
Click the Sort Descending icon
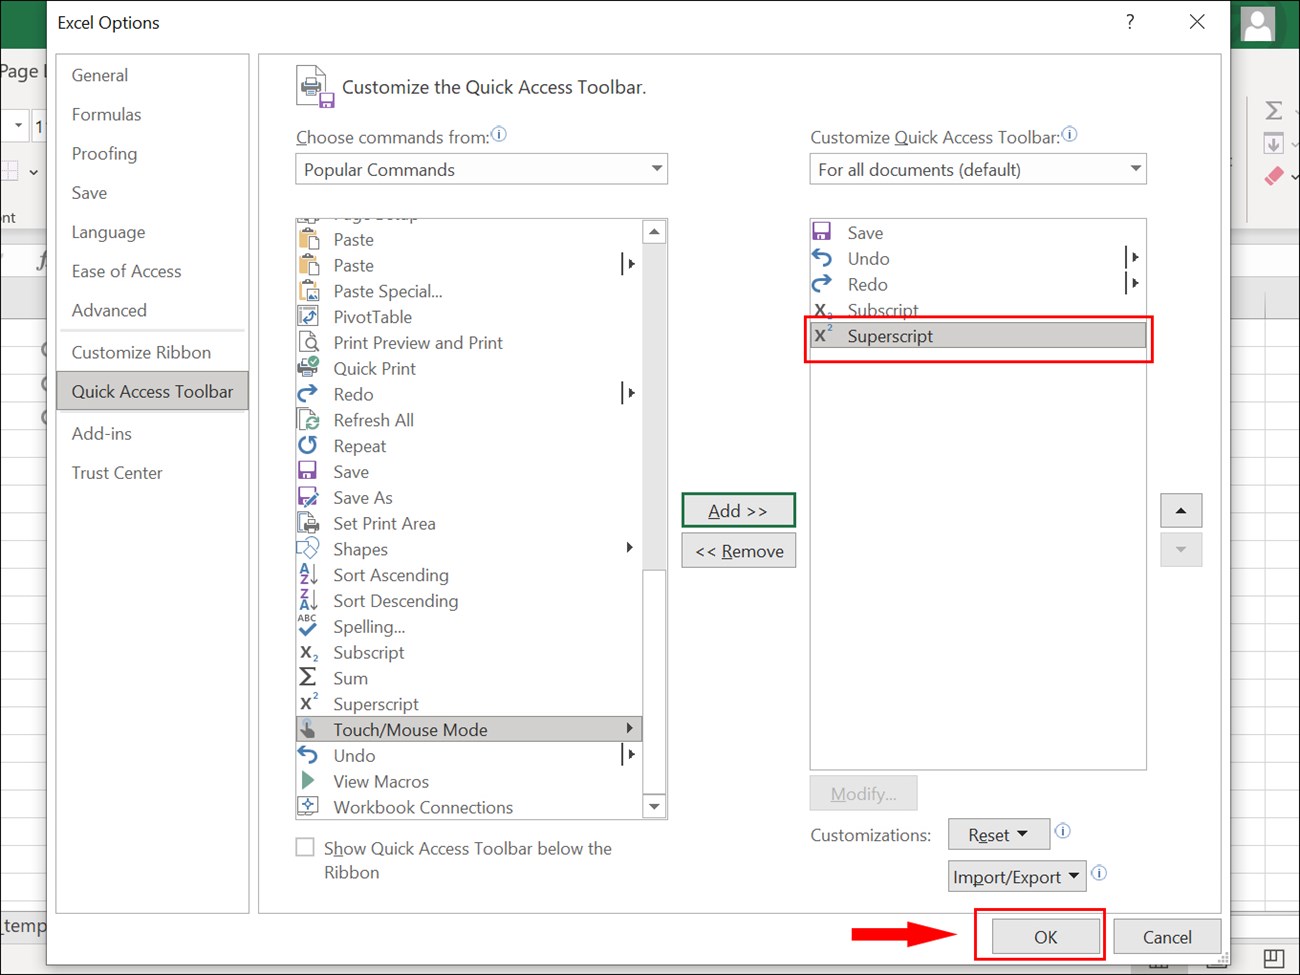pos(308,600)
